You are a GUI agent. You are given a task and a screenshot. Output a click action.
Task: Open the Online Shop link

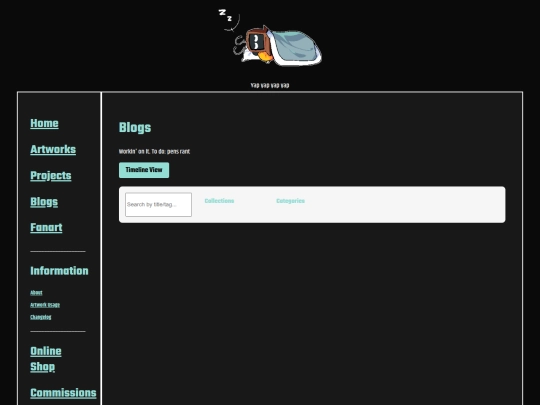tap(46, 359)
